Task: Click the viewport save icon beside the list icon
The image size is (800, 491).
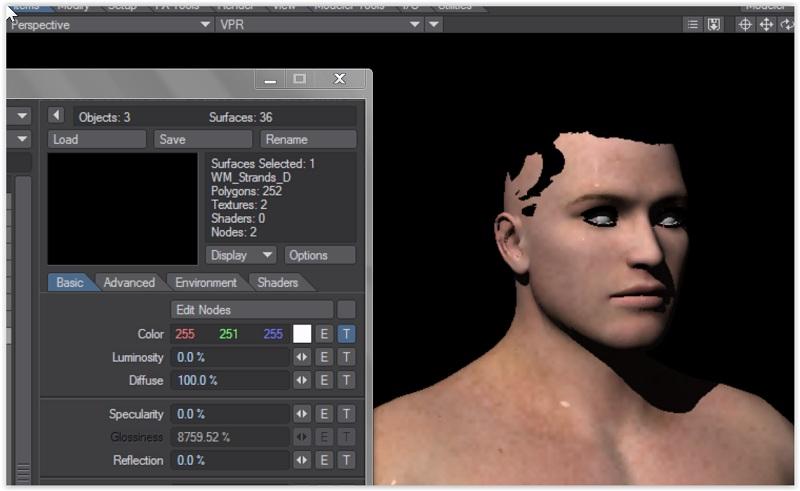Action: 714,24
